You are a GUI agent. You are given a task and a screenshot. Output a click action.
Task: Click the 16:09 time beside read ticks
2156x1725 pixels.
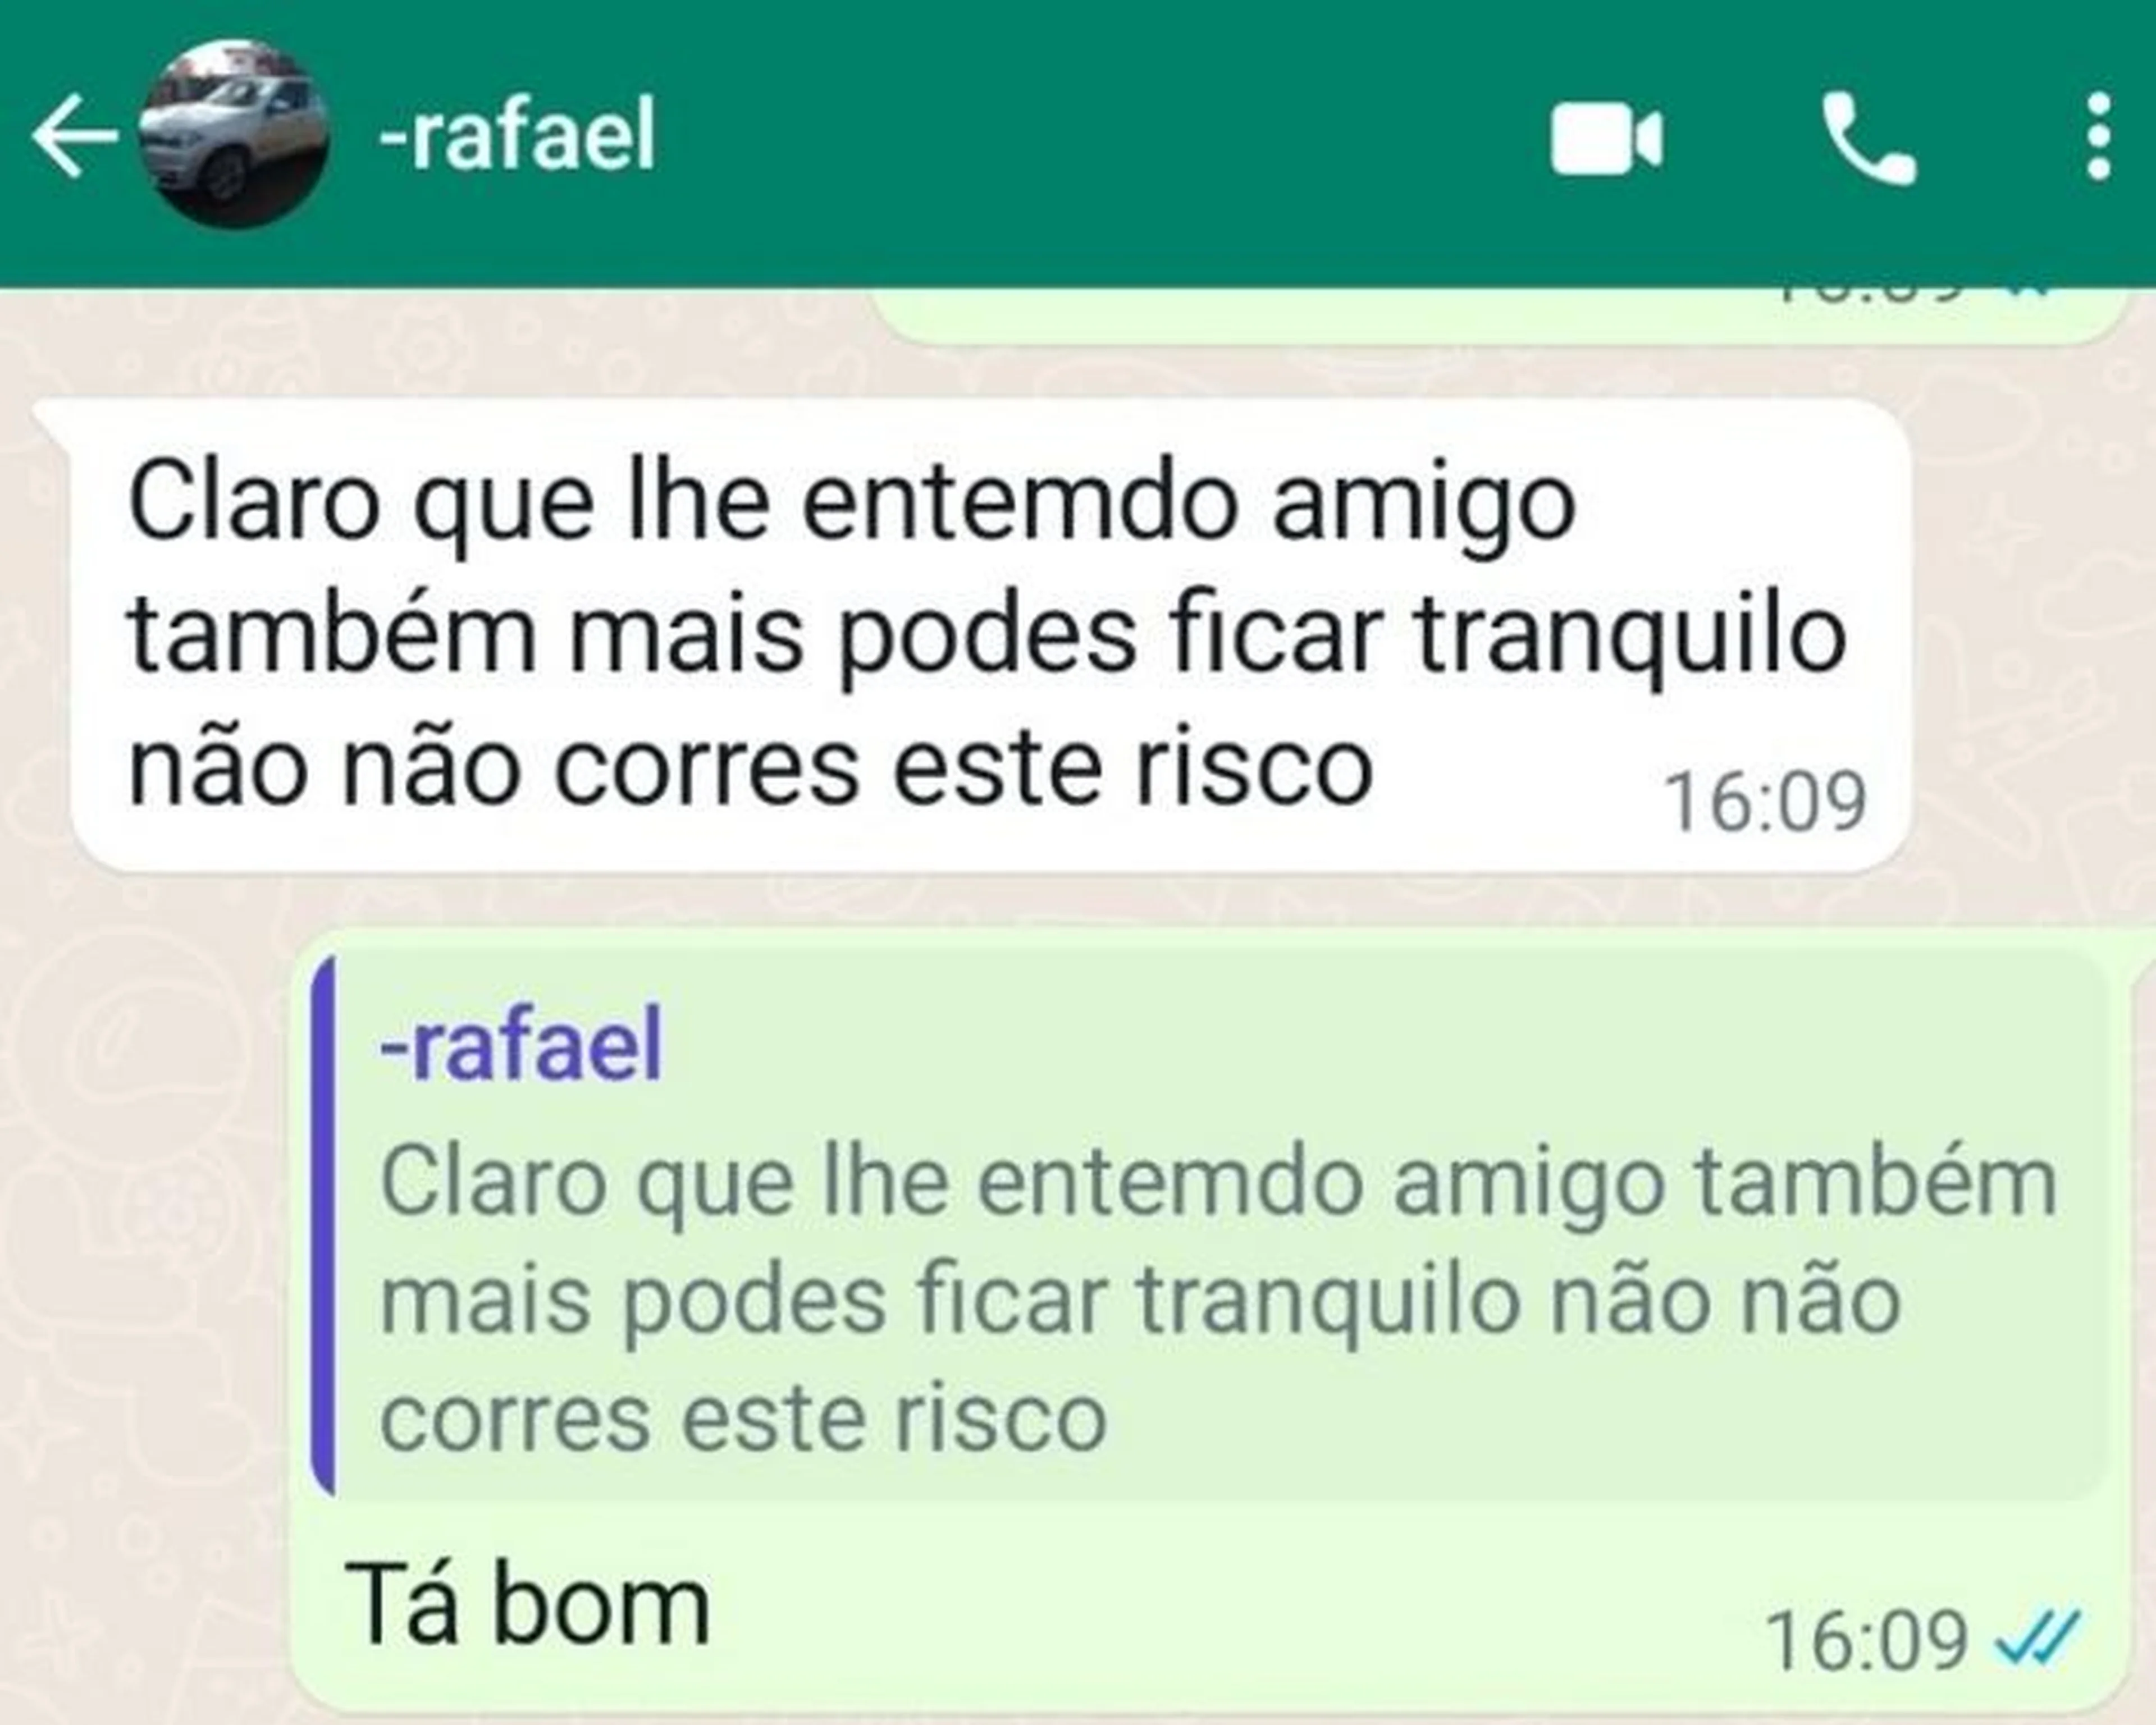point(1866,1641)
